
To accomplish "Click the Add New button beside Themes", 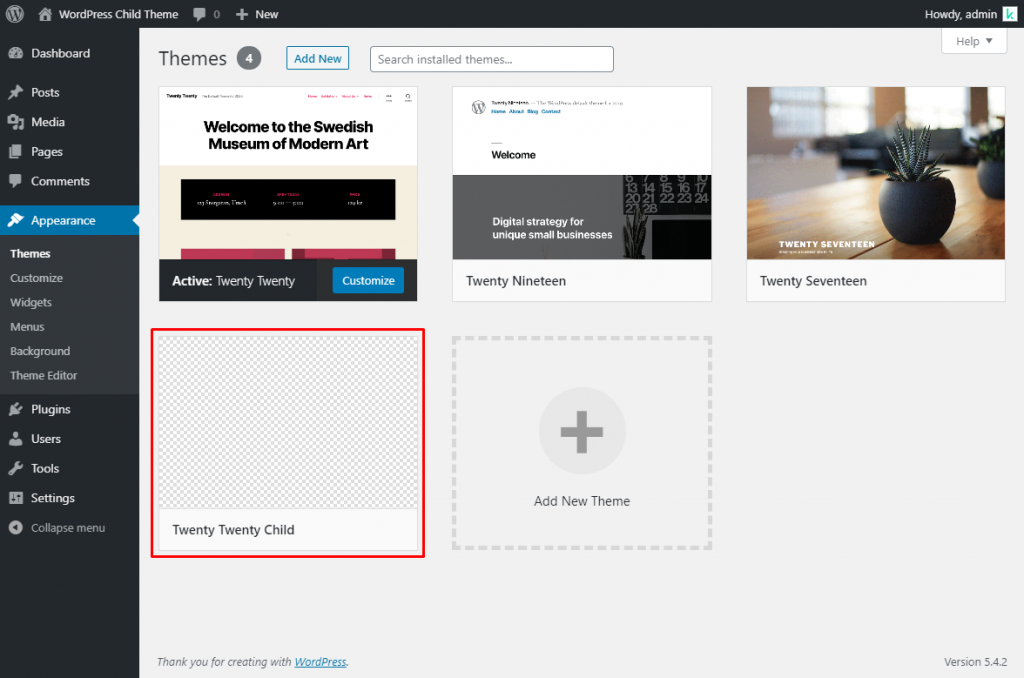I will 317,58.
